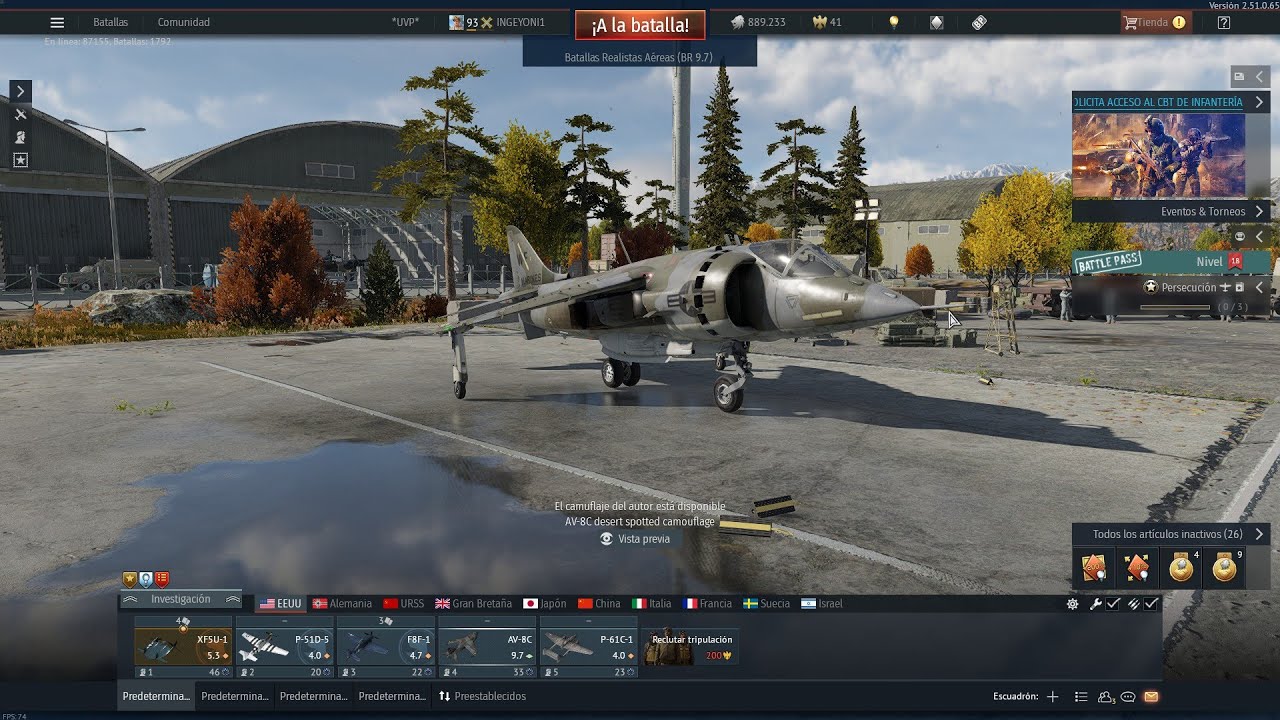Image resolution: width=1280 pixels, height=720 pixels.
Task: Click Reclutar tripulación crew slot
Action: (x=690, y=647)
